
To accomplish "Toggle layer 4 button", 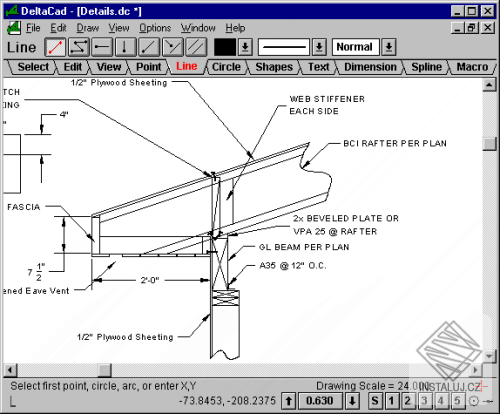I will (x=441, y=401).
